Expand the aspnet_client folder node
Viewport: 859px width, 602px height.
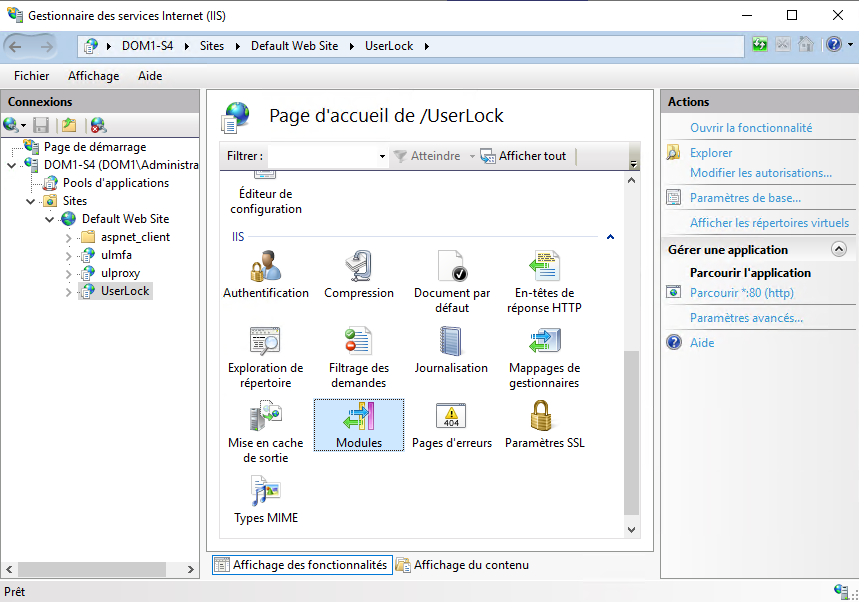point(68,237)
